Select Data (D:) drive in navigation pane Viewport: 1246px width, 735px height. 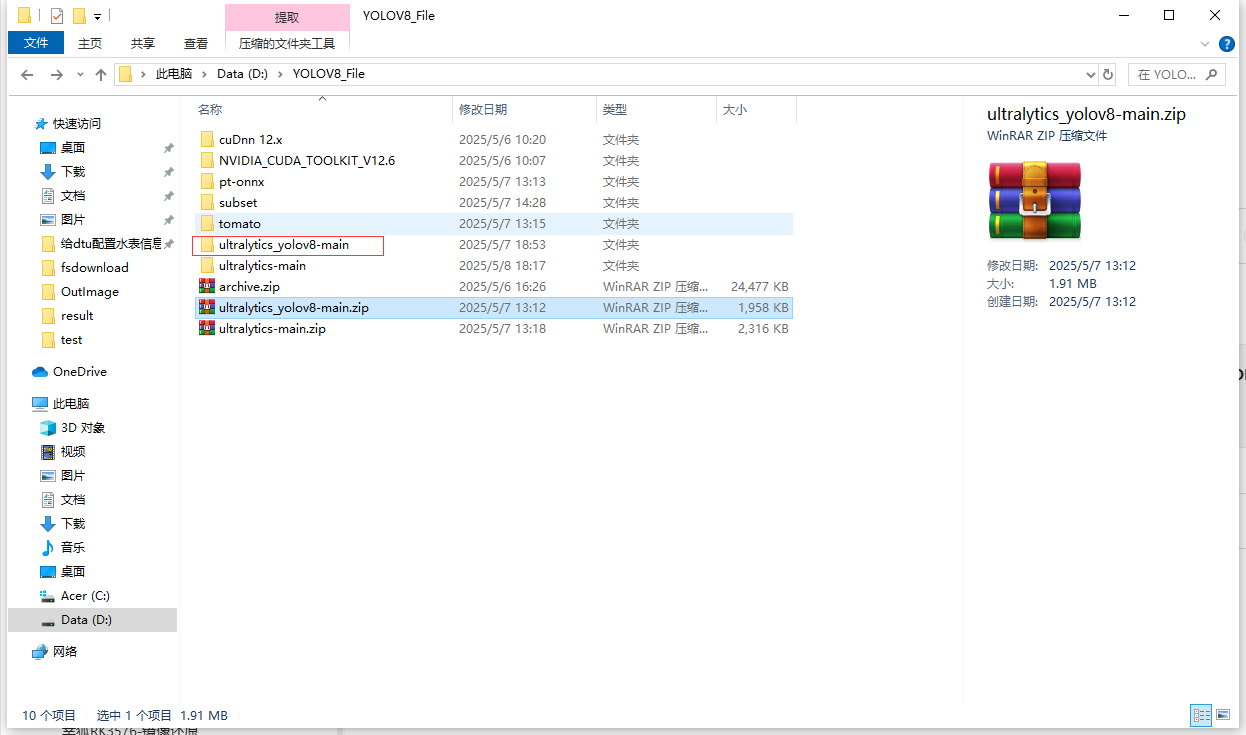tap(86, 620)
